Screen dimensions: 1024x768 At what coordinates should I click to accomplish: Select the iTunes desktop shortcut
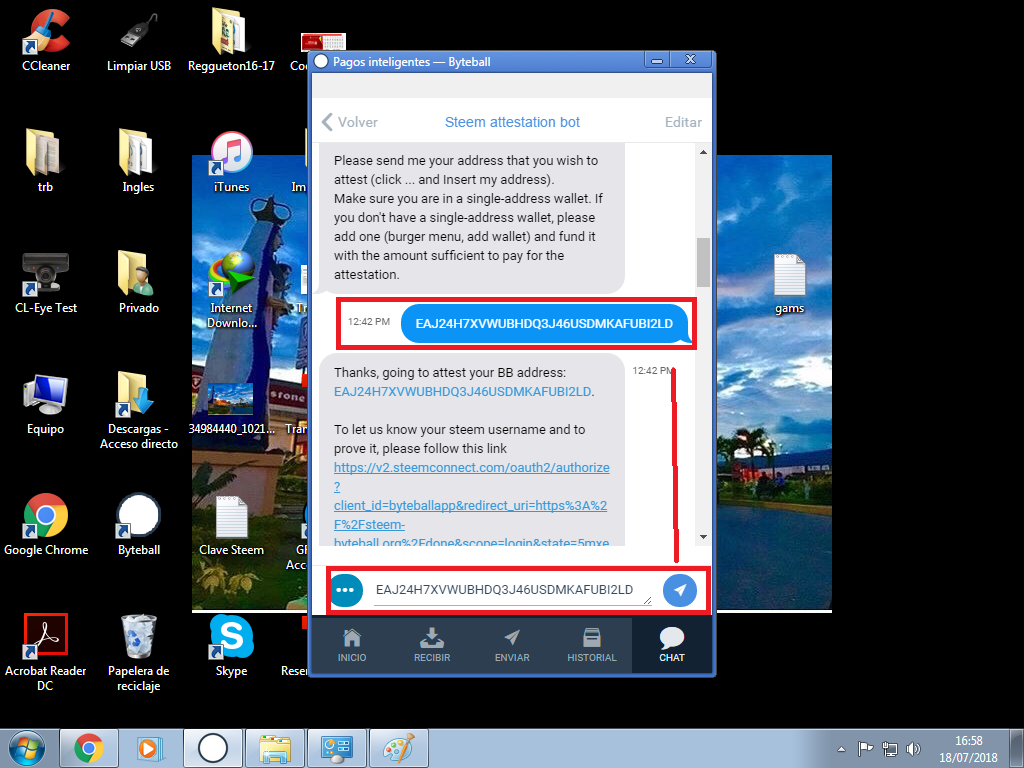(x=231, y=162)
